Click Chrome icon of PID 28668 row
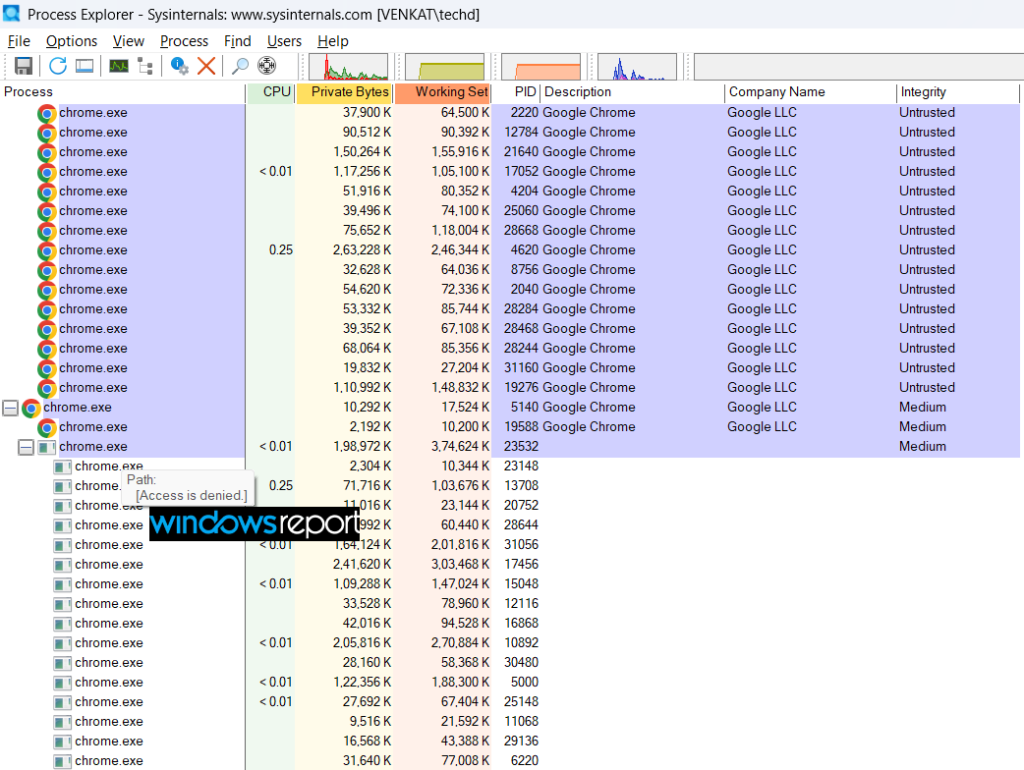This screenshot has height=770, width=1024. 46,231
